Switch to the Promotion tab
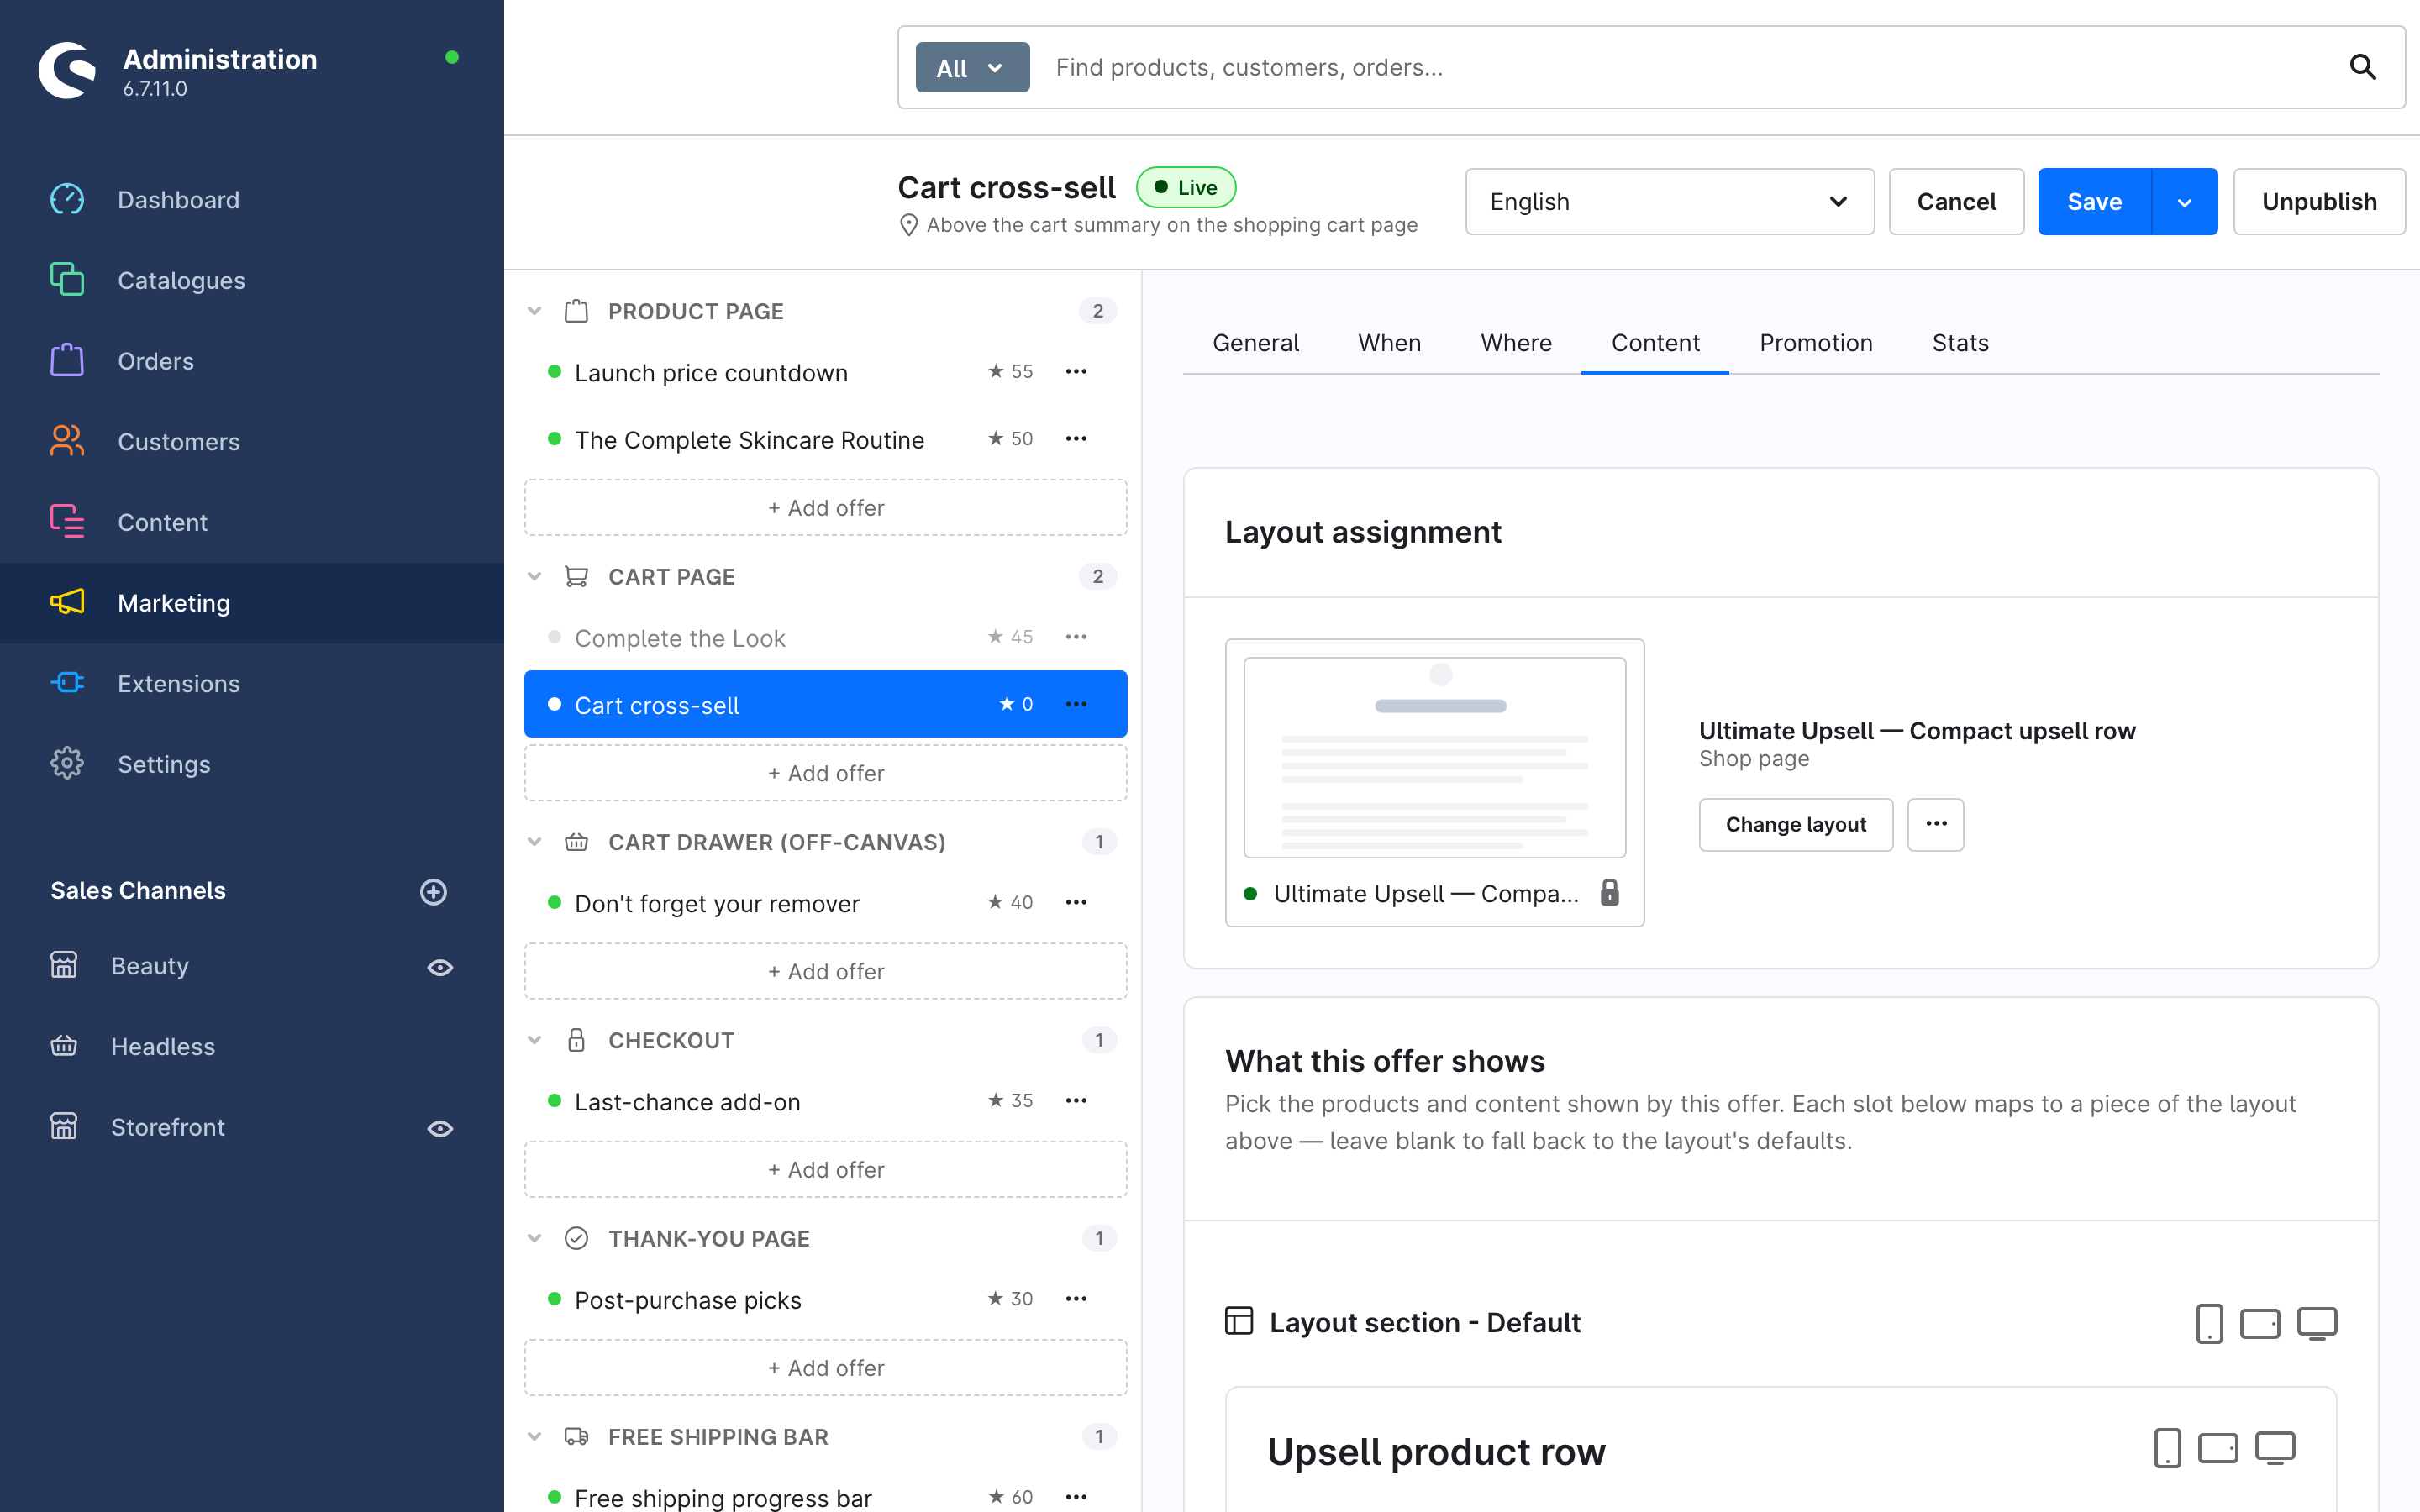This screenshot has width=2420, height=1512. pos(1816,343)
